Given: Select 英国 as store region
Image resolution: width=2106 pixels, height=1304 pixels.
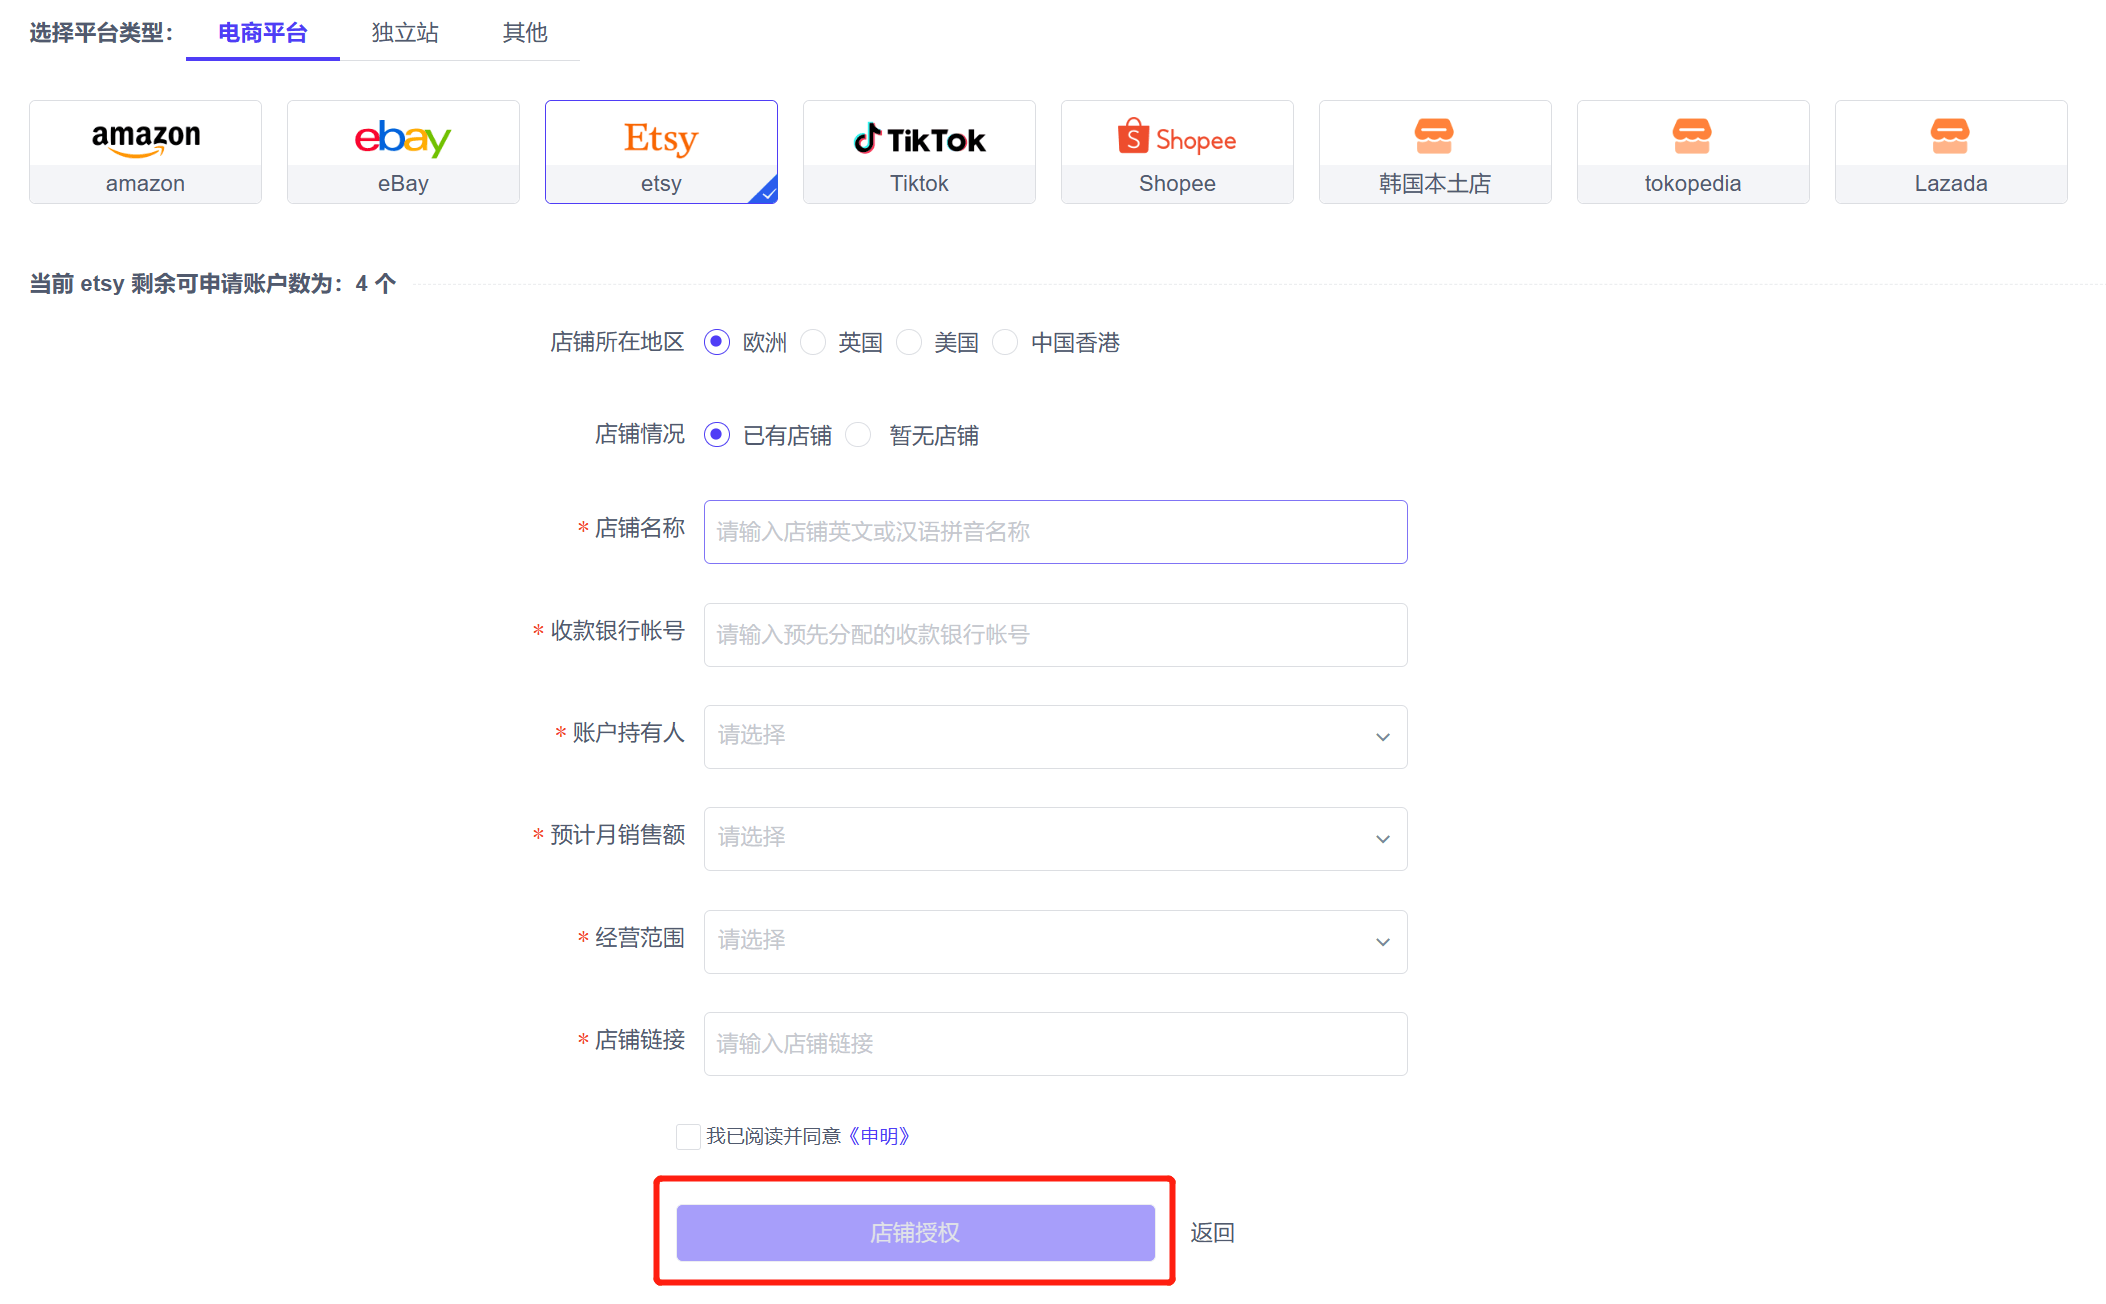Looking at the screenshot, I should click(814, 343).
